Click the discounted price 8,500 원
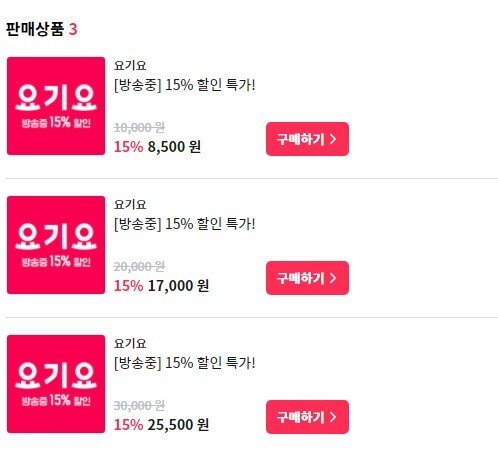Screen dimensions: 498x451 pyautogui.click(x=174, y=147)
